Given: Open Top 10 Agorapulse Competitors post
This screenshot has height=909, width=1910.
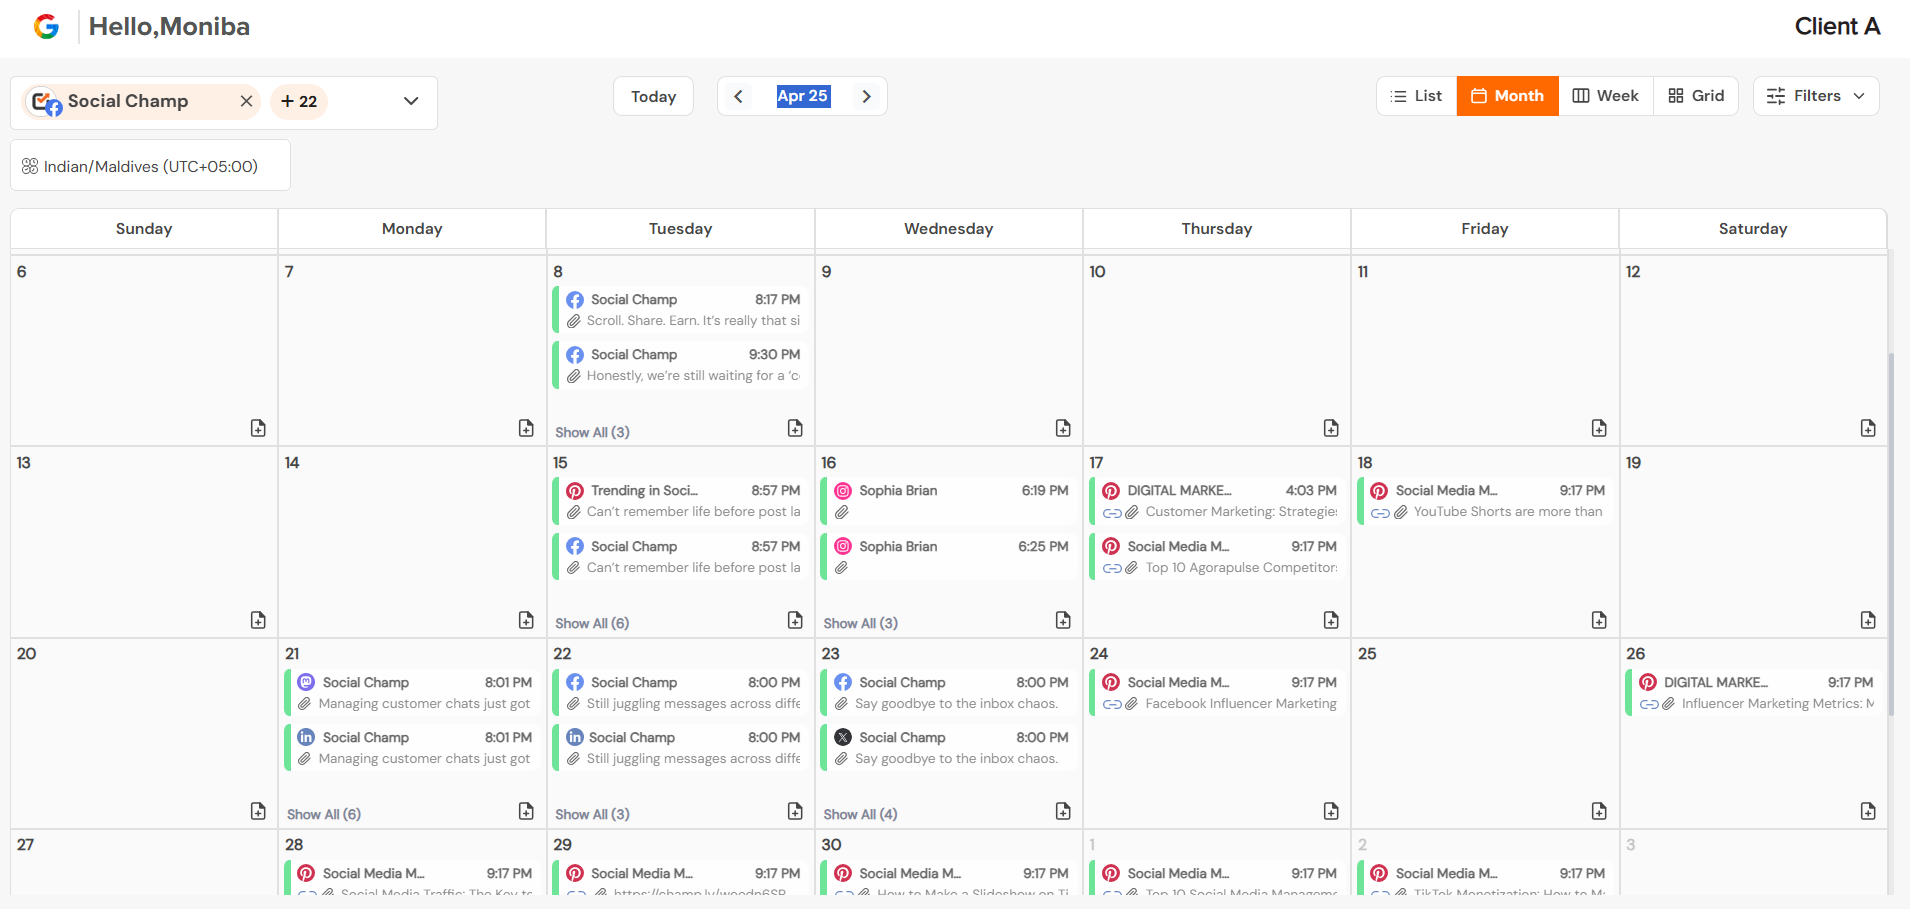Looking at the screenshot, I should click(1216, 557).
